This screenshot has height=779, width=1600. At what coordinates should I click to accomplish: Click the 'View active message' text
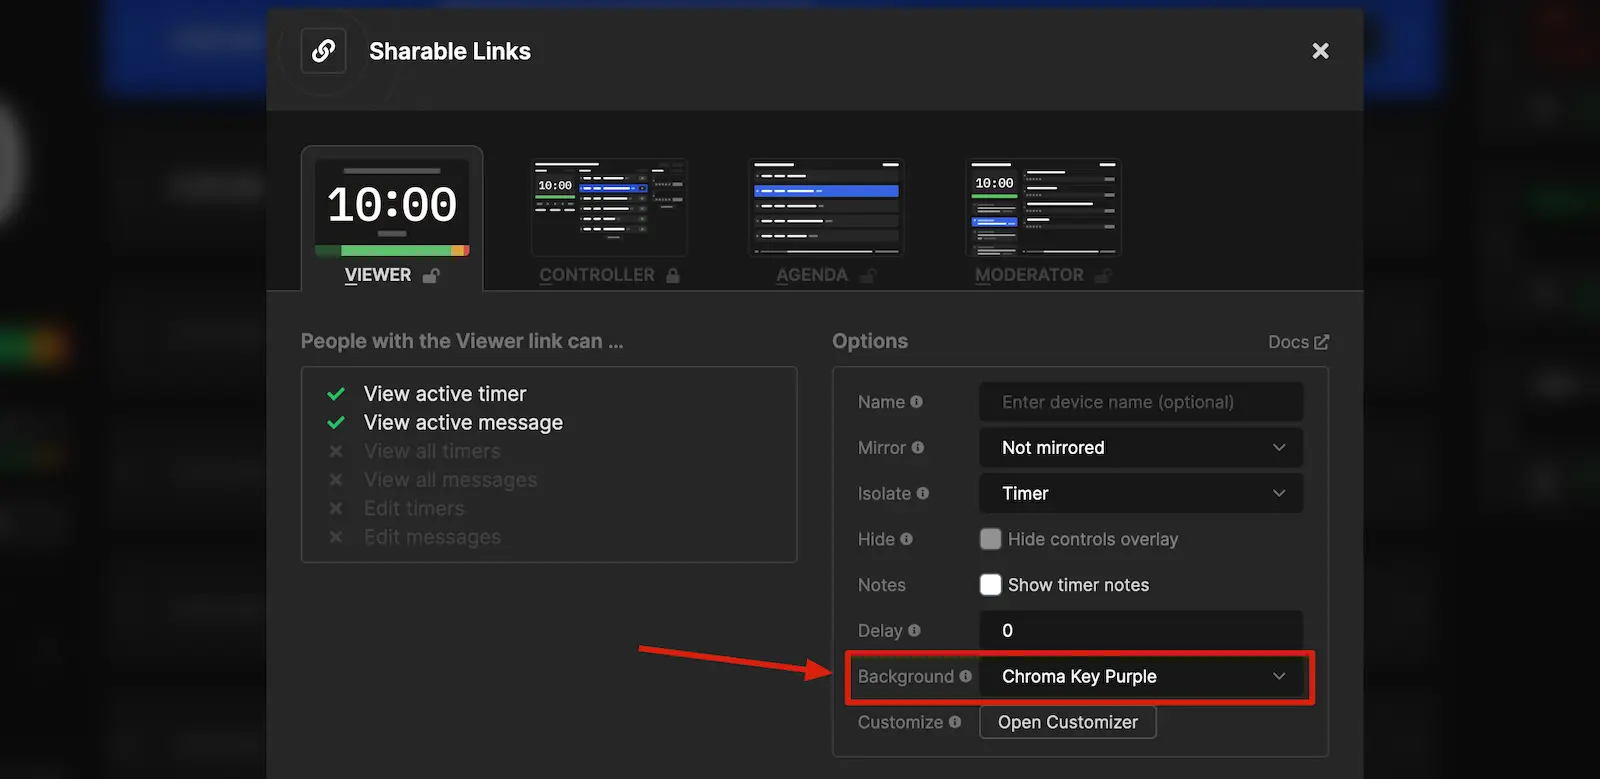(463, 423)
